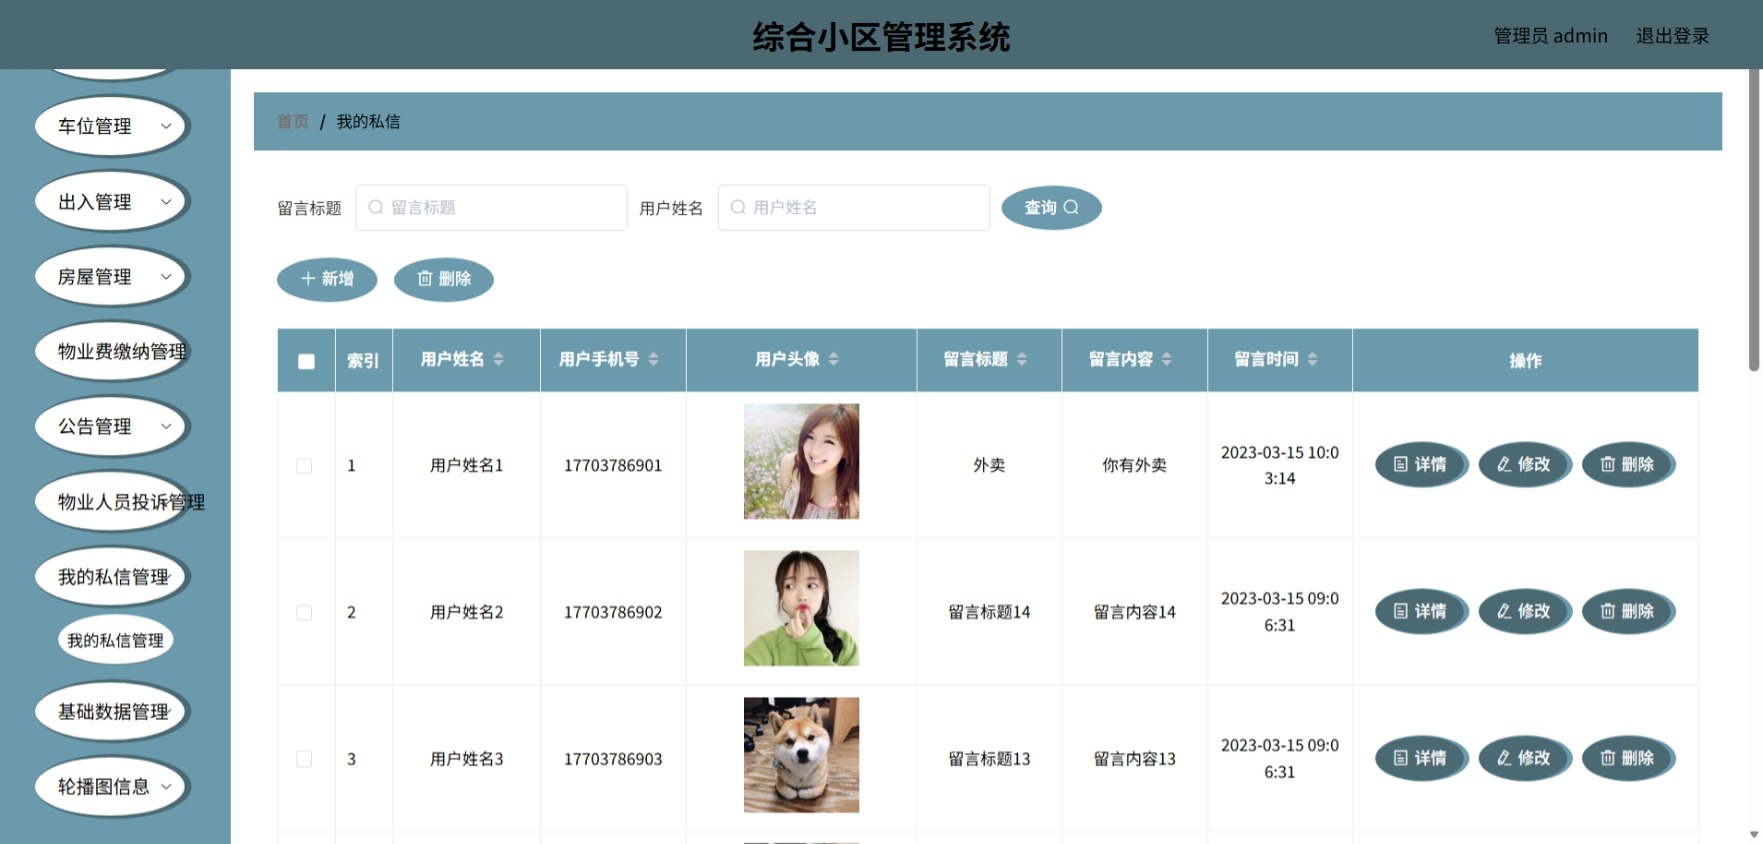Click the 外卖 message title cell

click(x=989, y=465)
